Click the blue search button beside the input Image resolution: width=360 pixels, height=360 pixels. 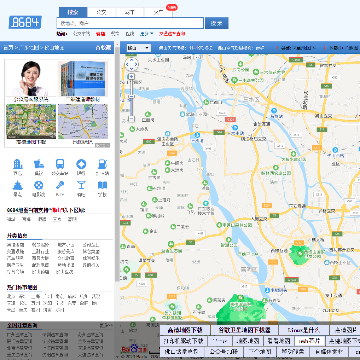click(x=217, y=23)
